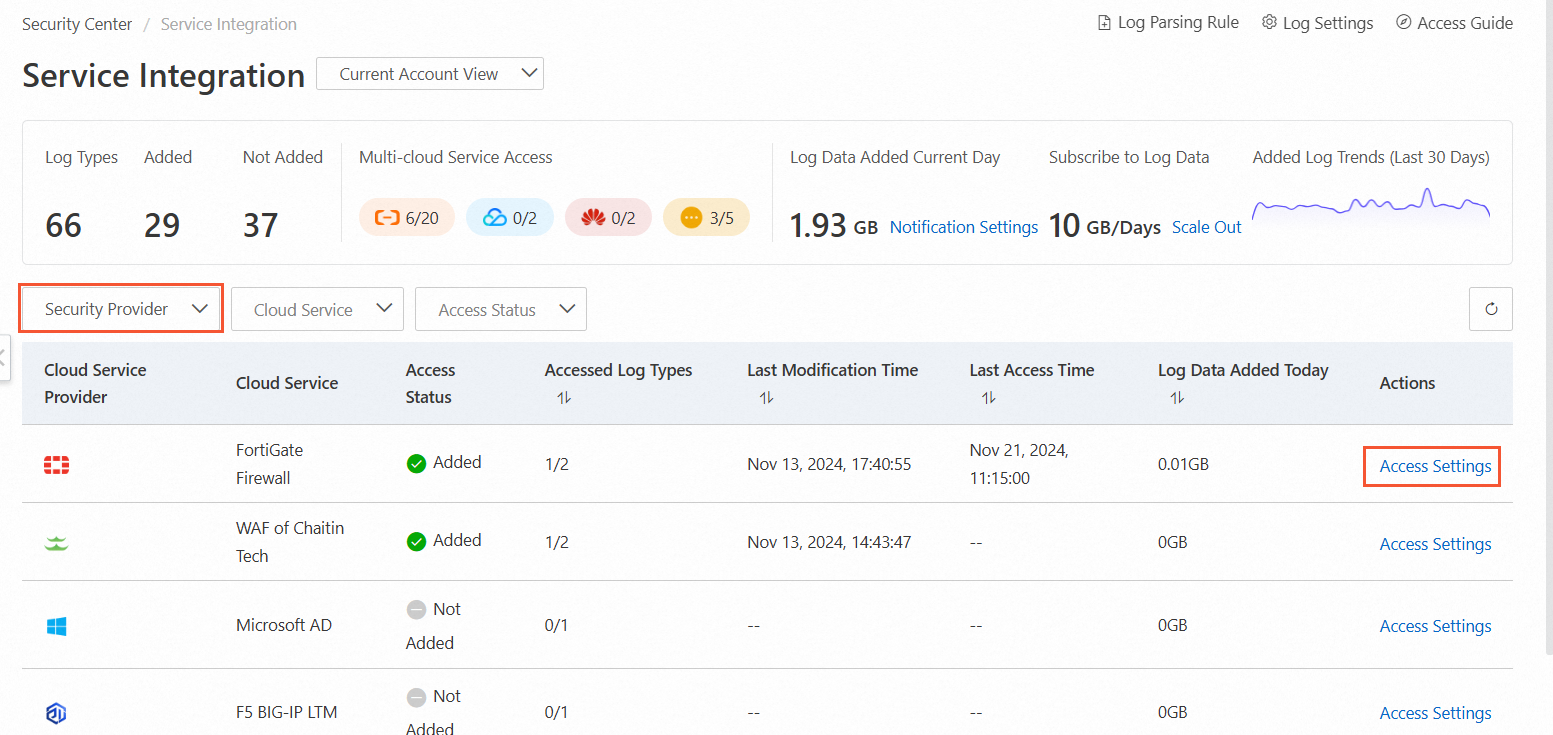Open the Security Provider dropdown
1553x735 pixels.
121,309
